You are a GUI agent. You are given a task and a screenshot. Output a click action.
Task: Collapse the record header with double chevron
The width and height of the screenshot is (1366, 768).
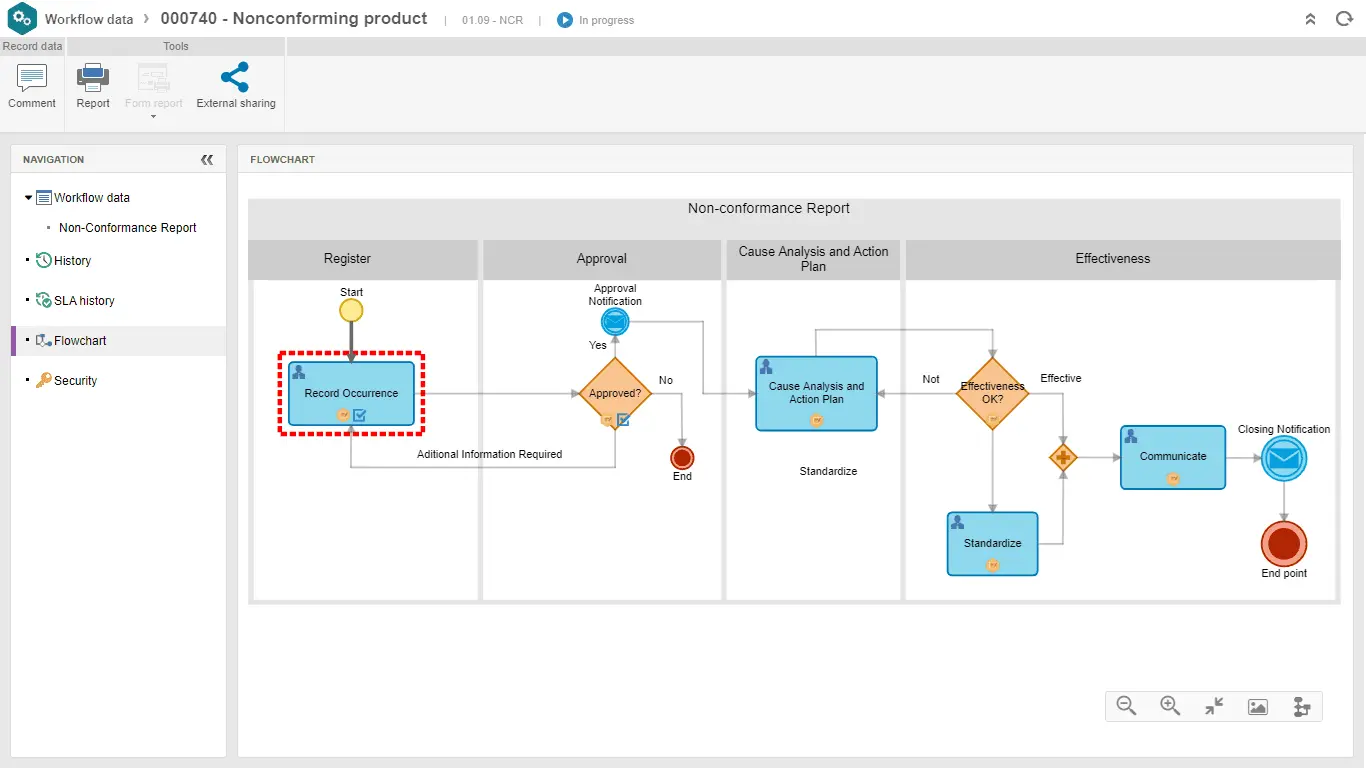pos(1310,19)
